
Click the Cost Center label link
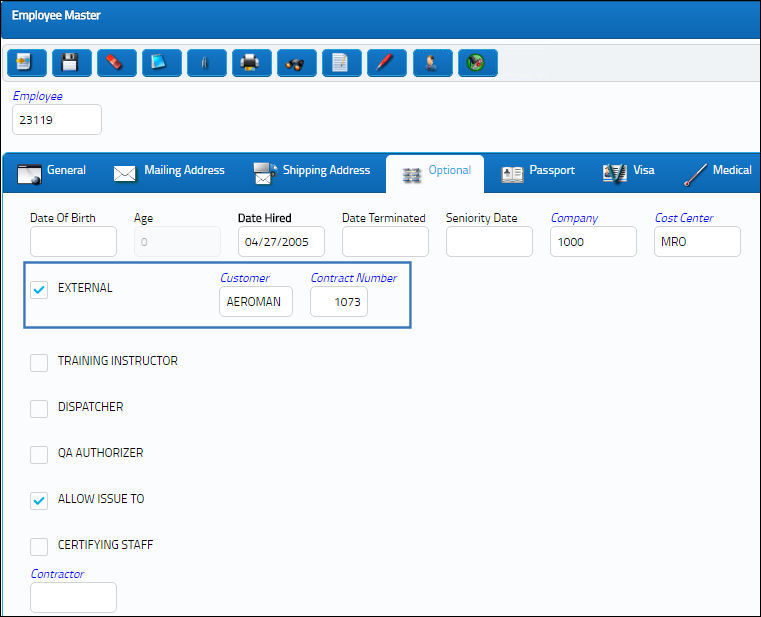[x=684, y=218]
